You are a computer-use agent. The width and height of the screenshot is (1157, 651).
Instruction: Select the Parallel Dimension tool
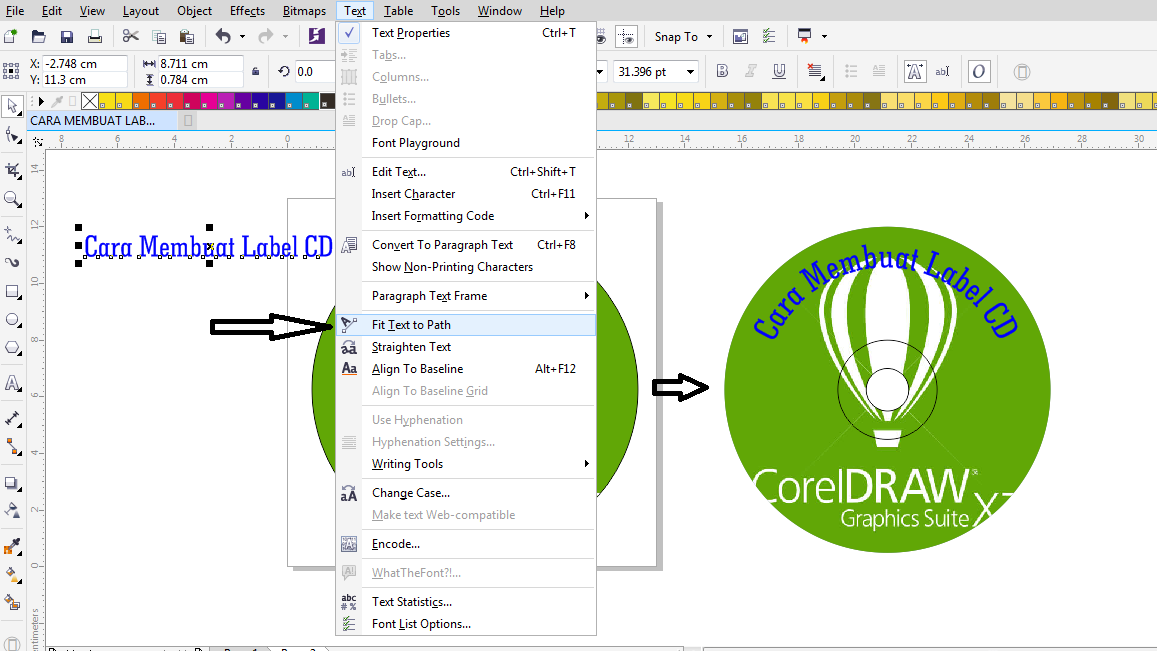click(x=12, y=418)
